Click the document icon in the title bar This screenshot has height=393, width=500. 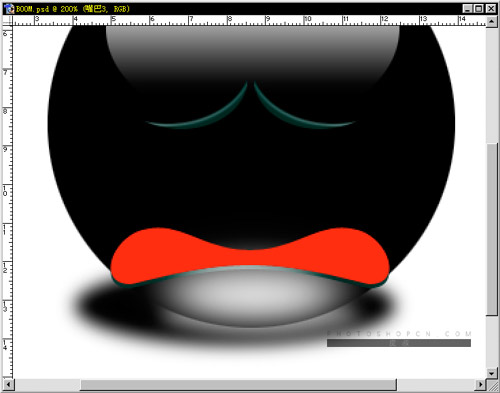pos(9,9)
